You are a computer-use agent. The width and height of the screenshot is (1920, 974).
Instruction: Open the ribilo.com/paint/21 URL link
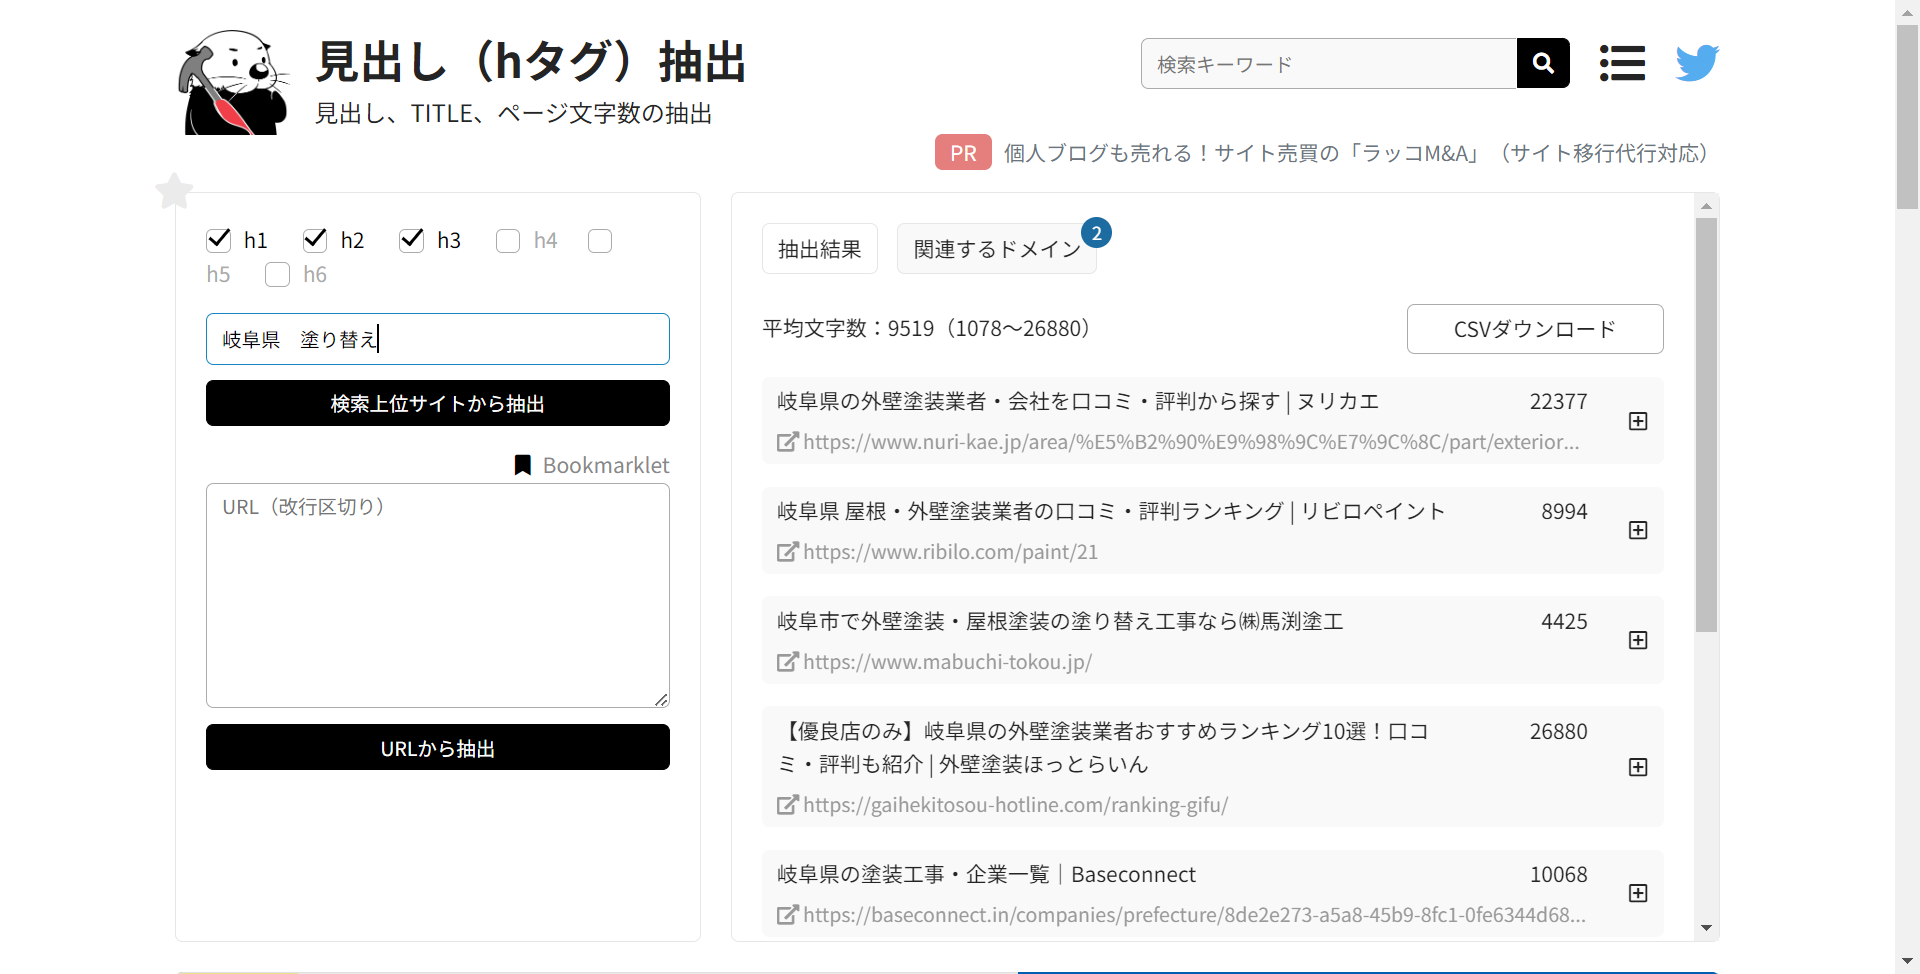(x=950, y=552)
